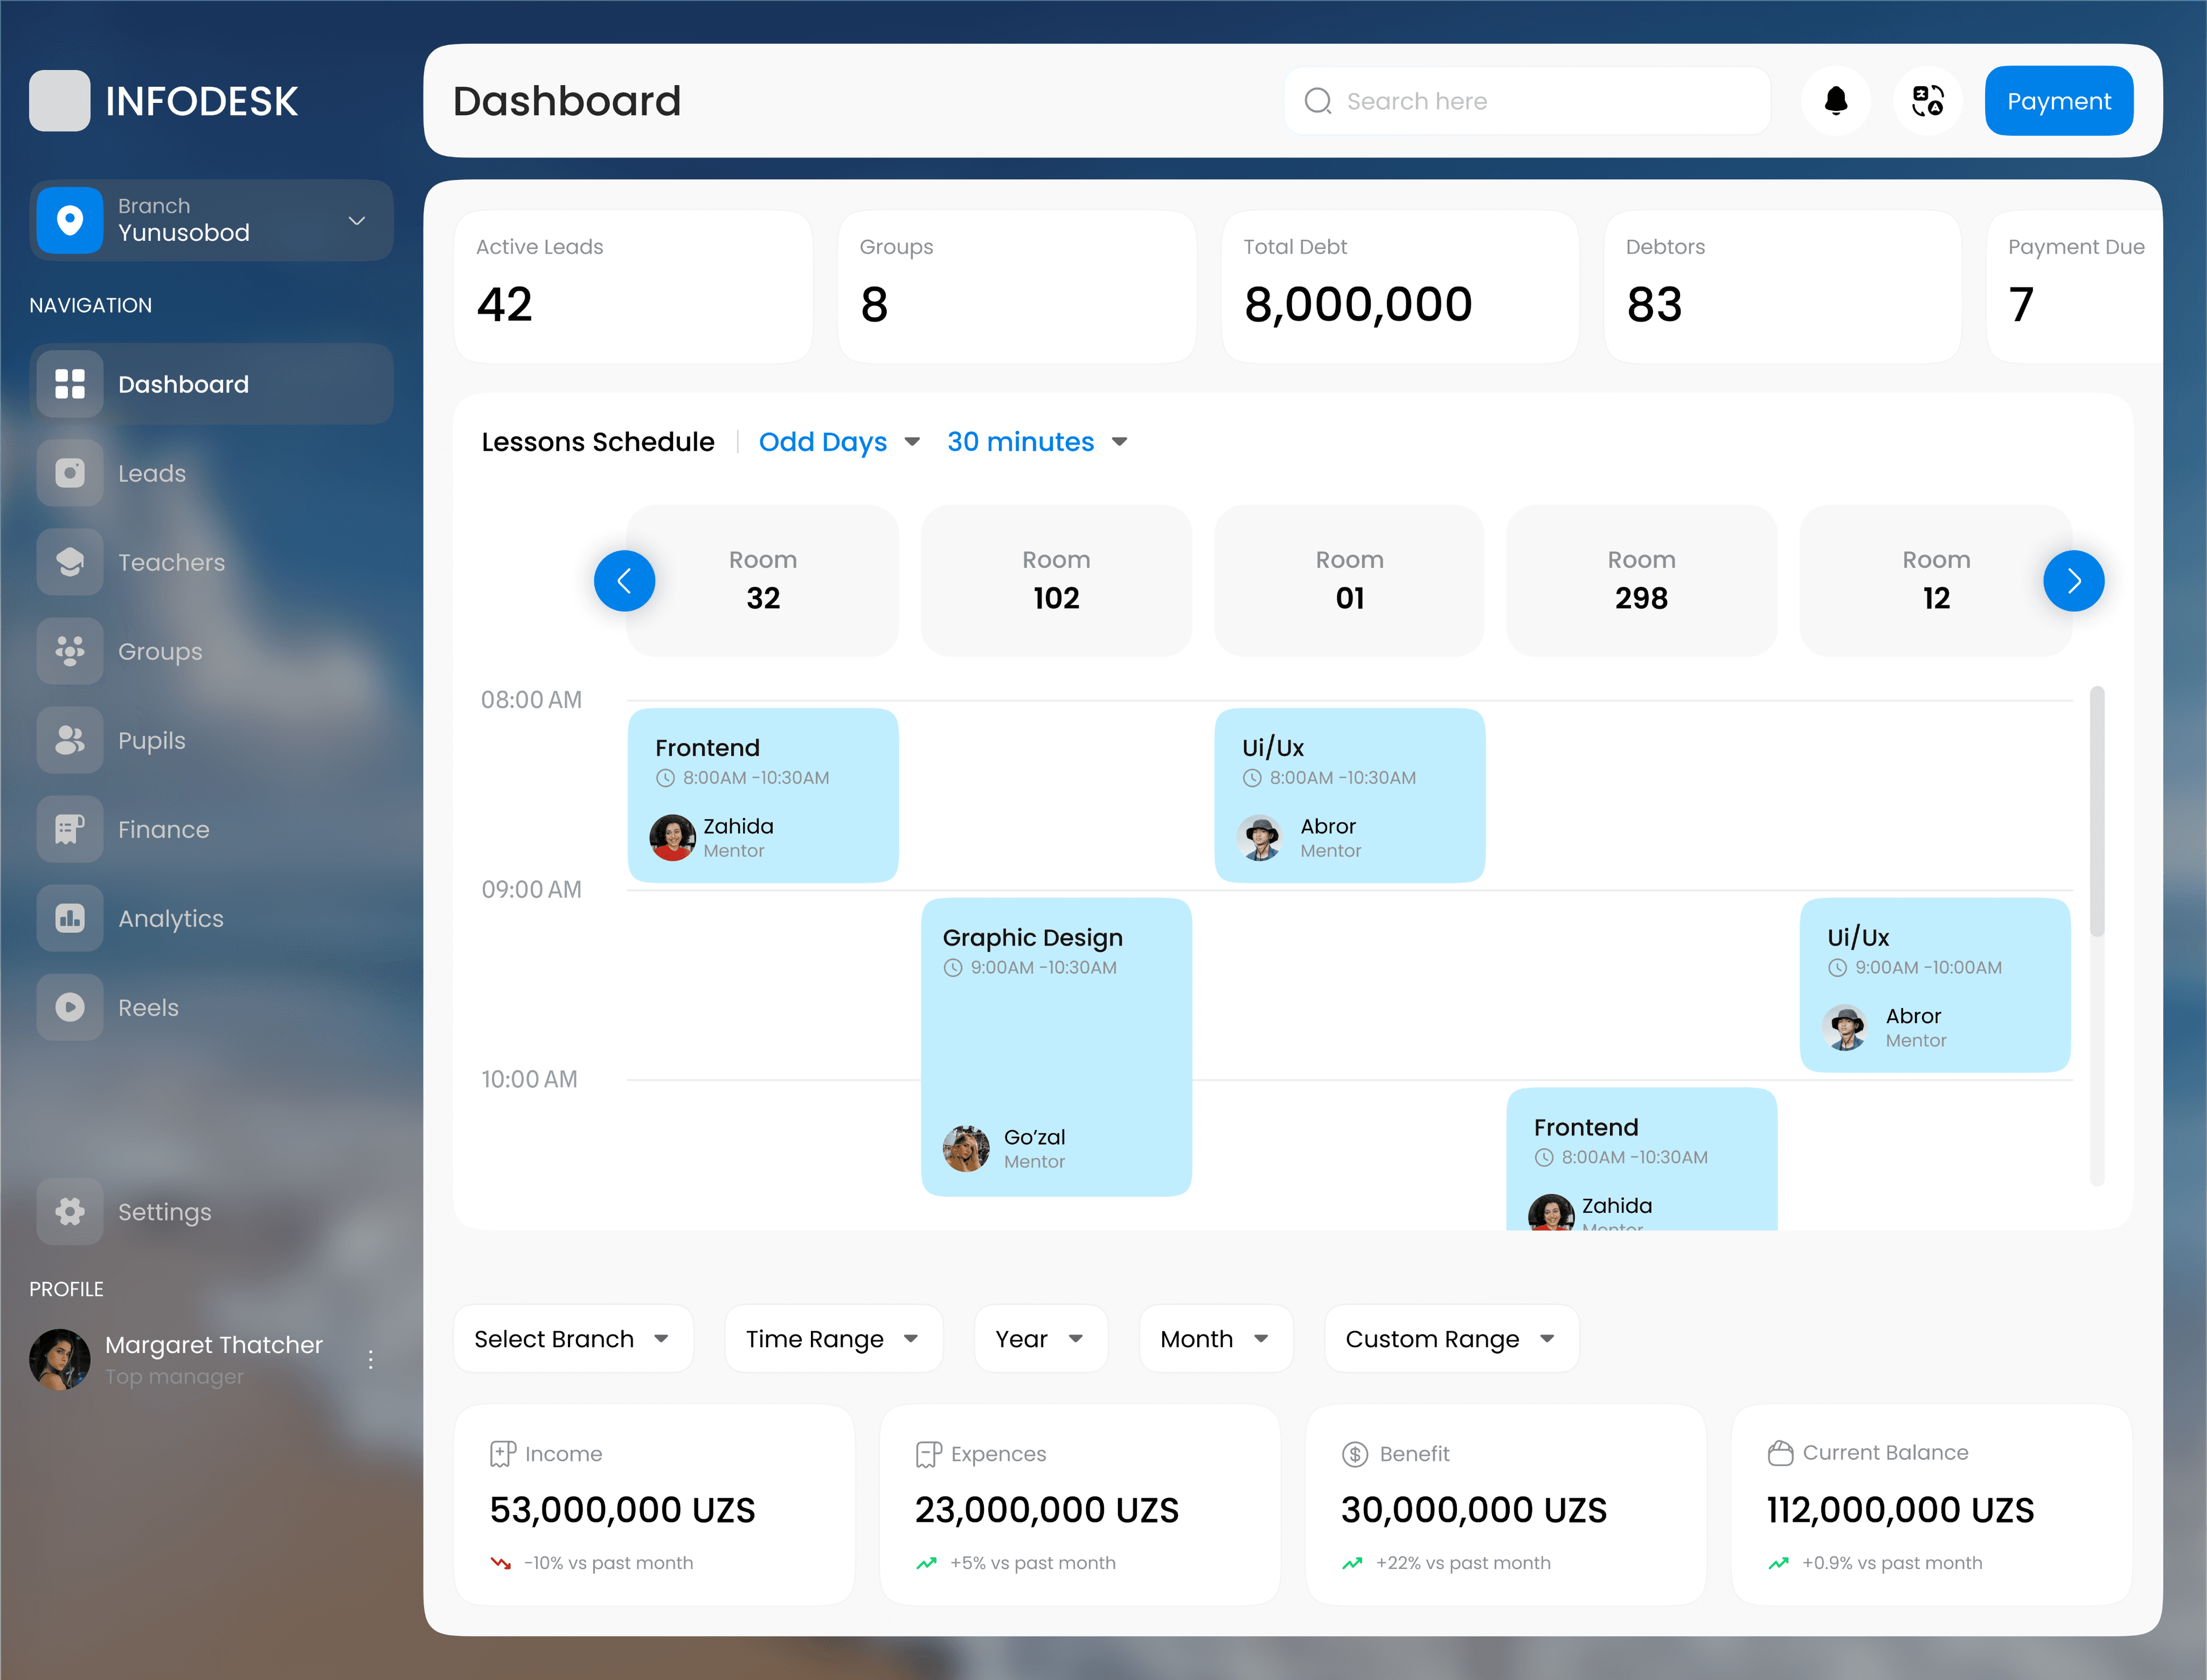Open Margaret Thatcher profile avatar
The image size is (2207, 1680).
coord(60,1359)
